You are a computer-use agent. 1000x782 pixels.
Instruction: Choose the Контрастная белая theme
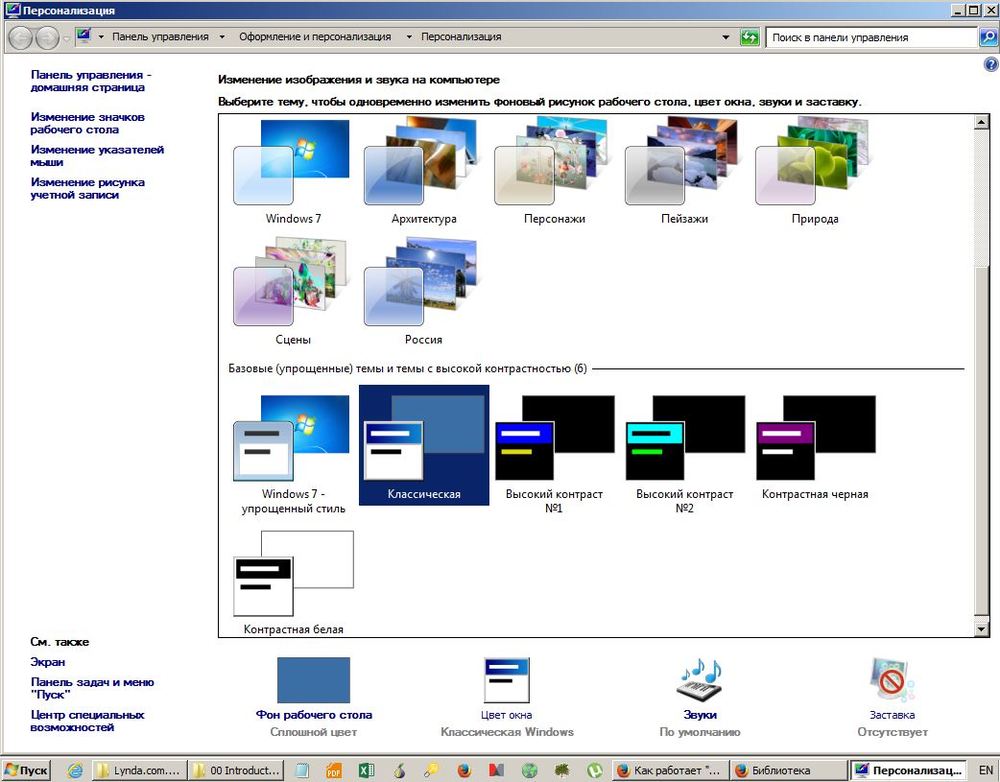click(x=293, y=583)
